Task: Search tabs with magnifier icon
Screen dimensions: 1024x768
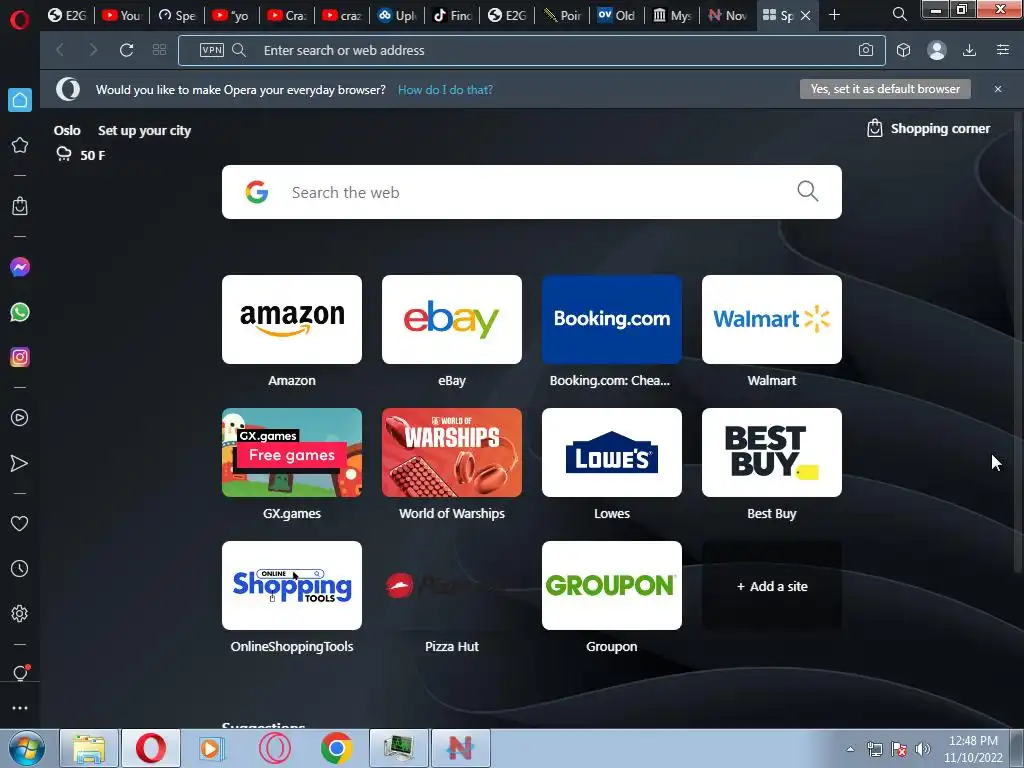Action: pyautogui.click(x=899, y=14)
